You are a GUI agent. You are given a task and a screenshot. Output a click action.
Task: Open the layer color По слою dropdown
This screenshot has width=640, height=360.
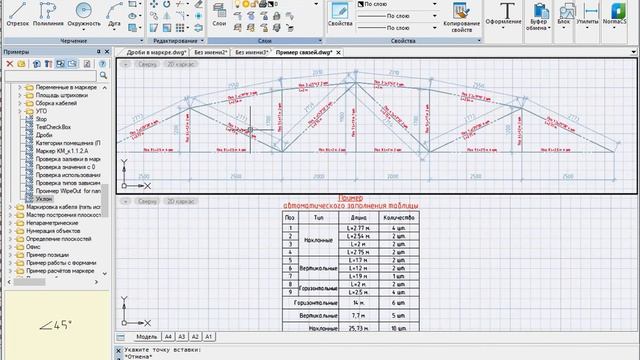point(435,4)
